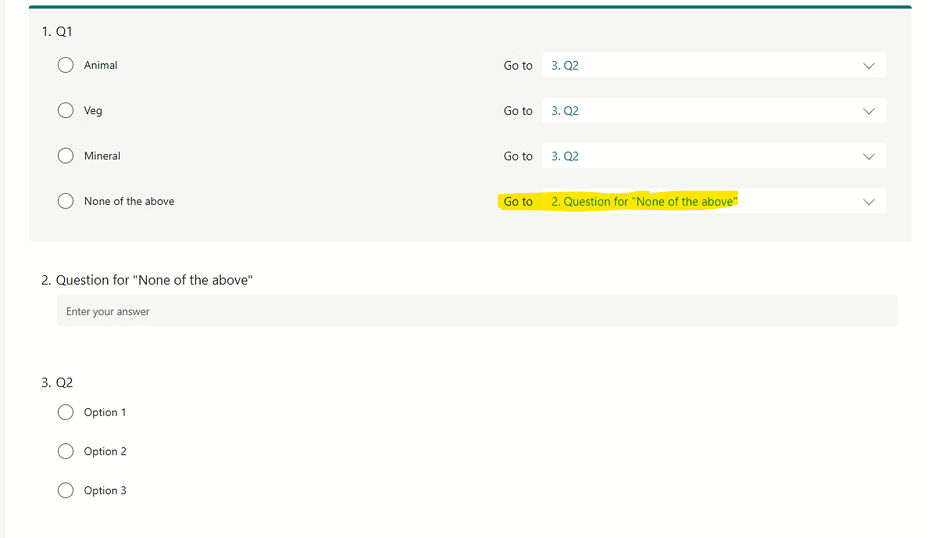Open the Go to dropdown for Animal
The image size is (928, 538).
pos(714,65)
